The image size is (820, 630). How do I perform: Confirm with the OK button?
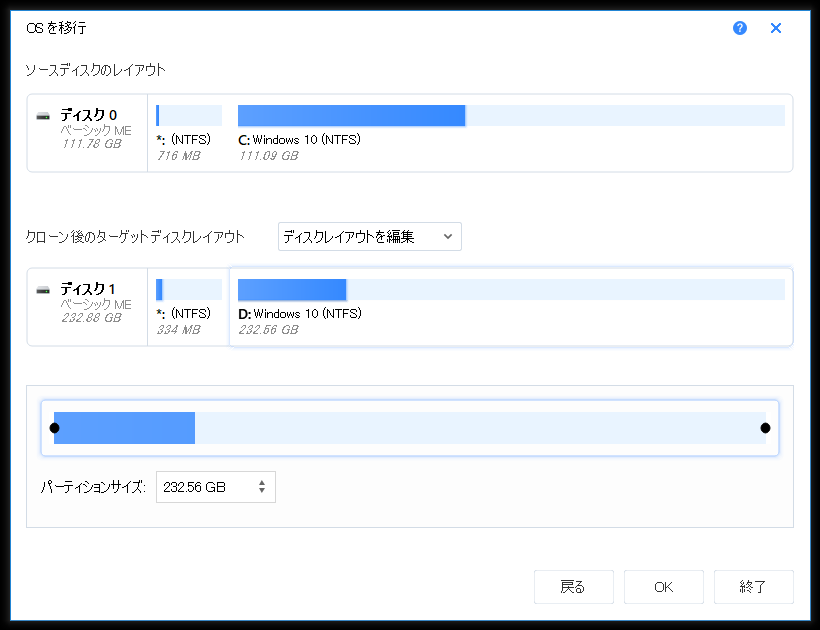click(x=663, y=587)
